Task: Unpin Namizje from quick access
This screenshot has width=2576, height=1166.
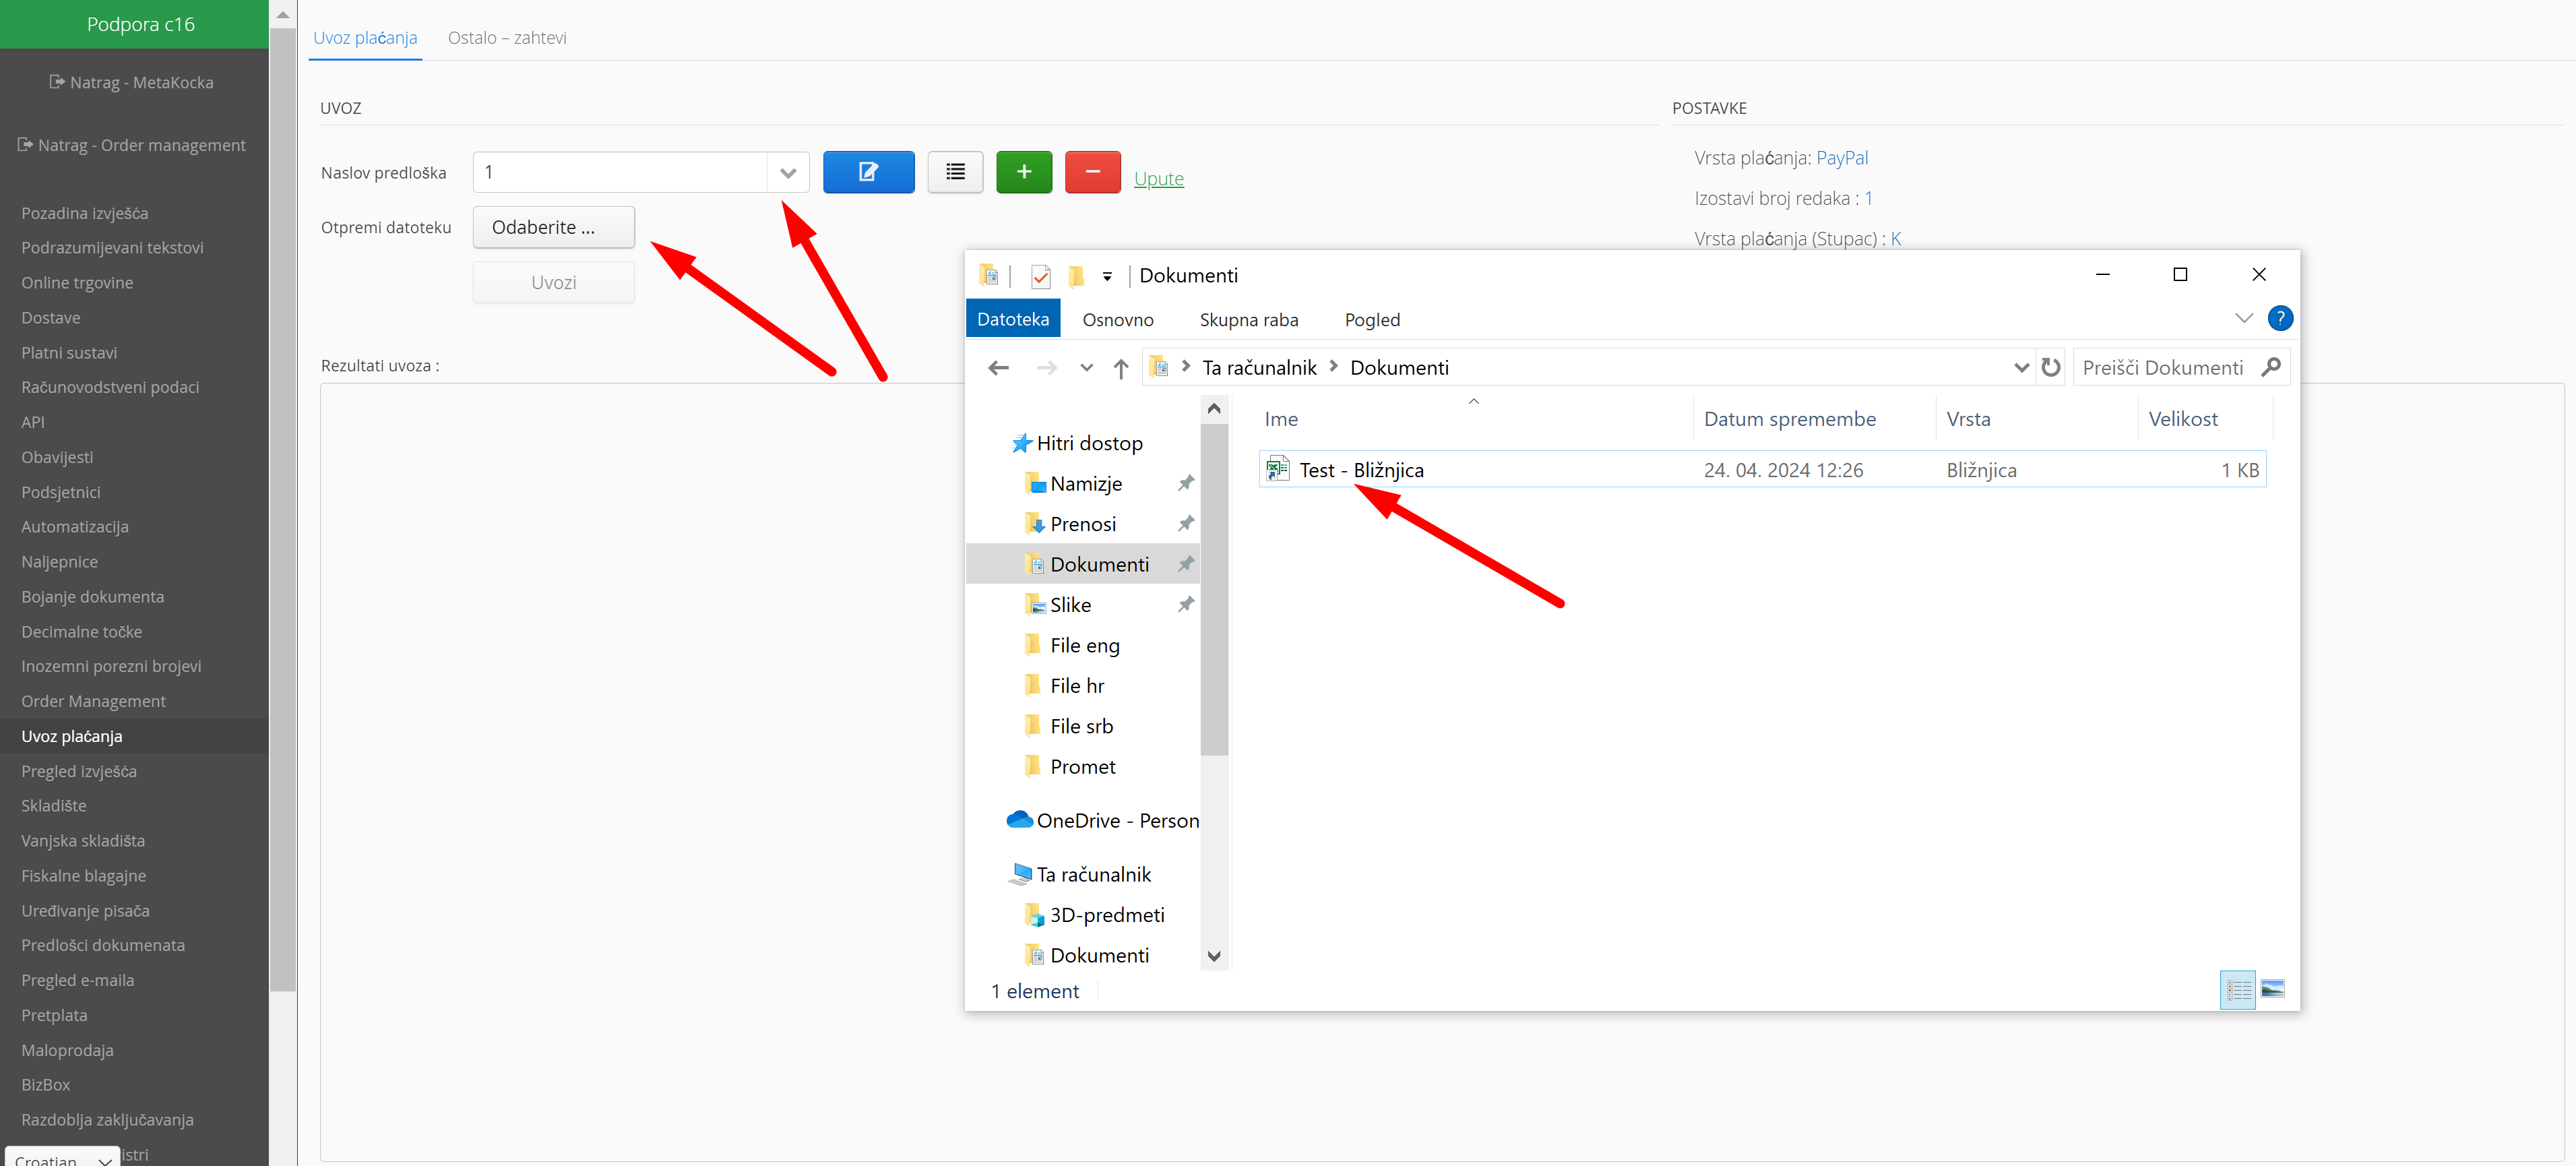Action: point(1185,483)
